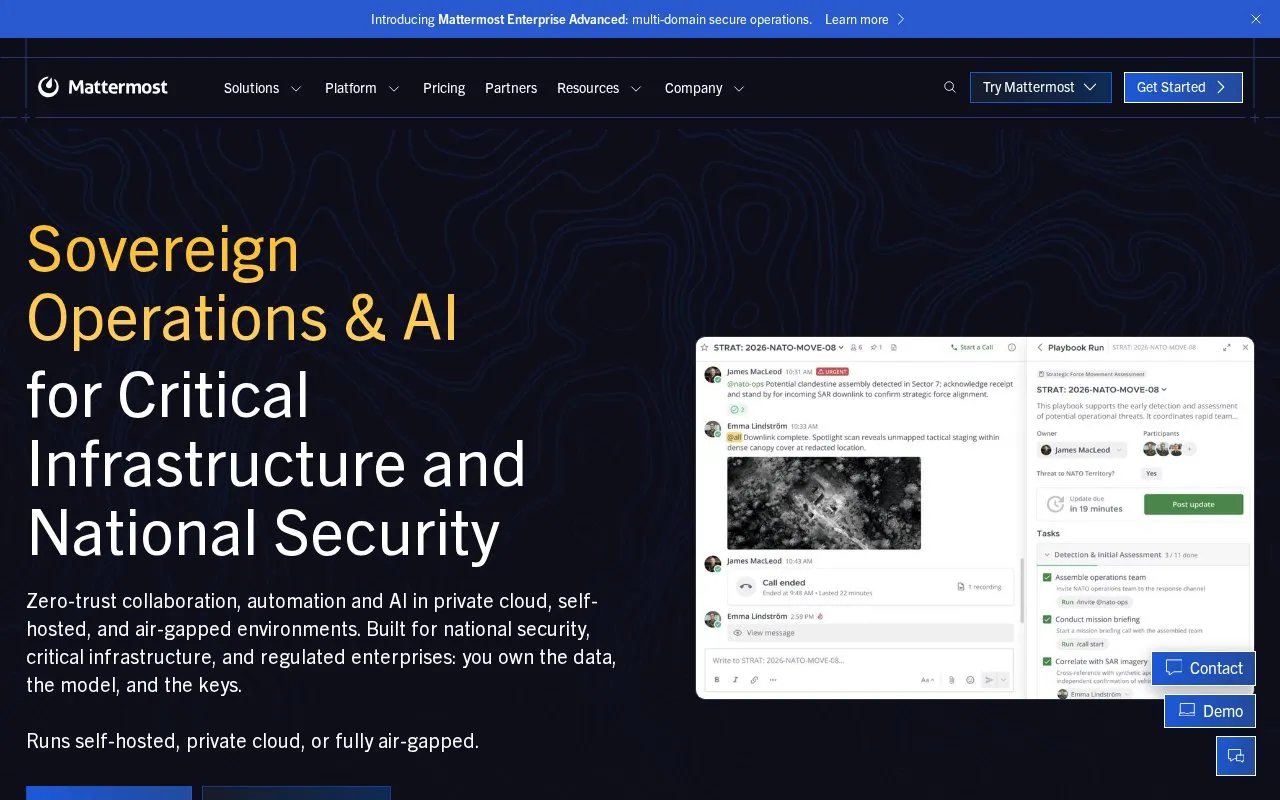Click the channel info circle icon

1012,347
